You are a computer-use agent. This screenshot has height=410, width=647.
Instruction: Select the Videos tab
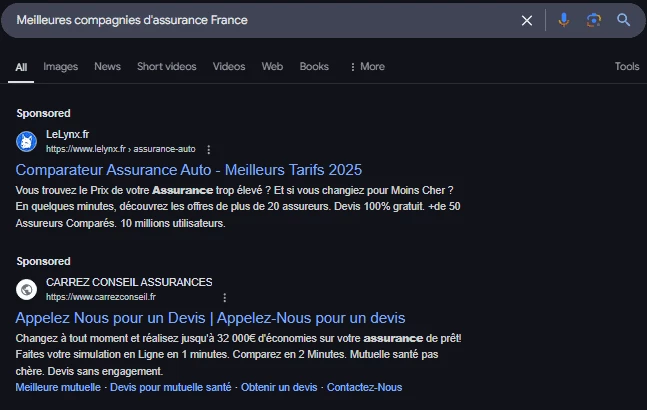pos(229,67)
